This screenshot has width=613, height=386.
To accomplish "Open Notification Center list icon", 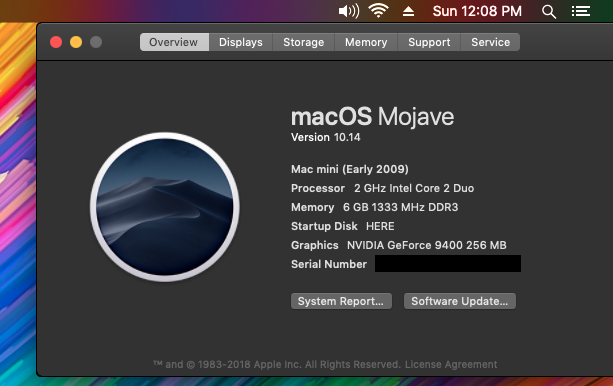I will 581,11.
